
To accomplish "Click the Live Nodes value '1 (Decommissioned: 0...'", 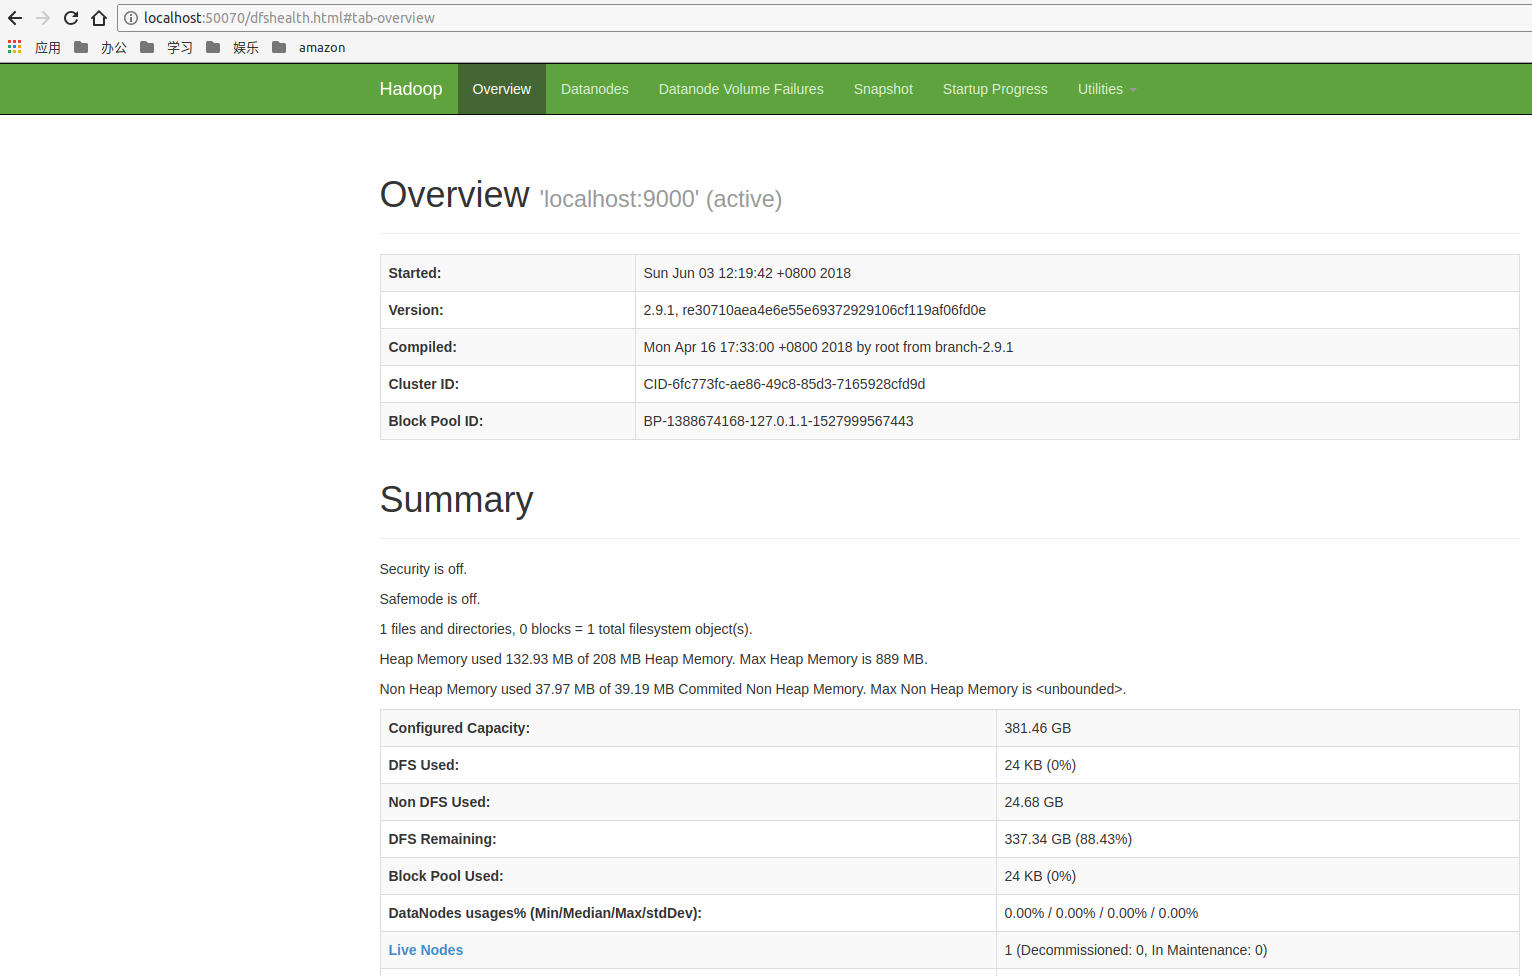I will (1136, 950).
